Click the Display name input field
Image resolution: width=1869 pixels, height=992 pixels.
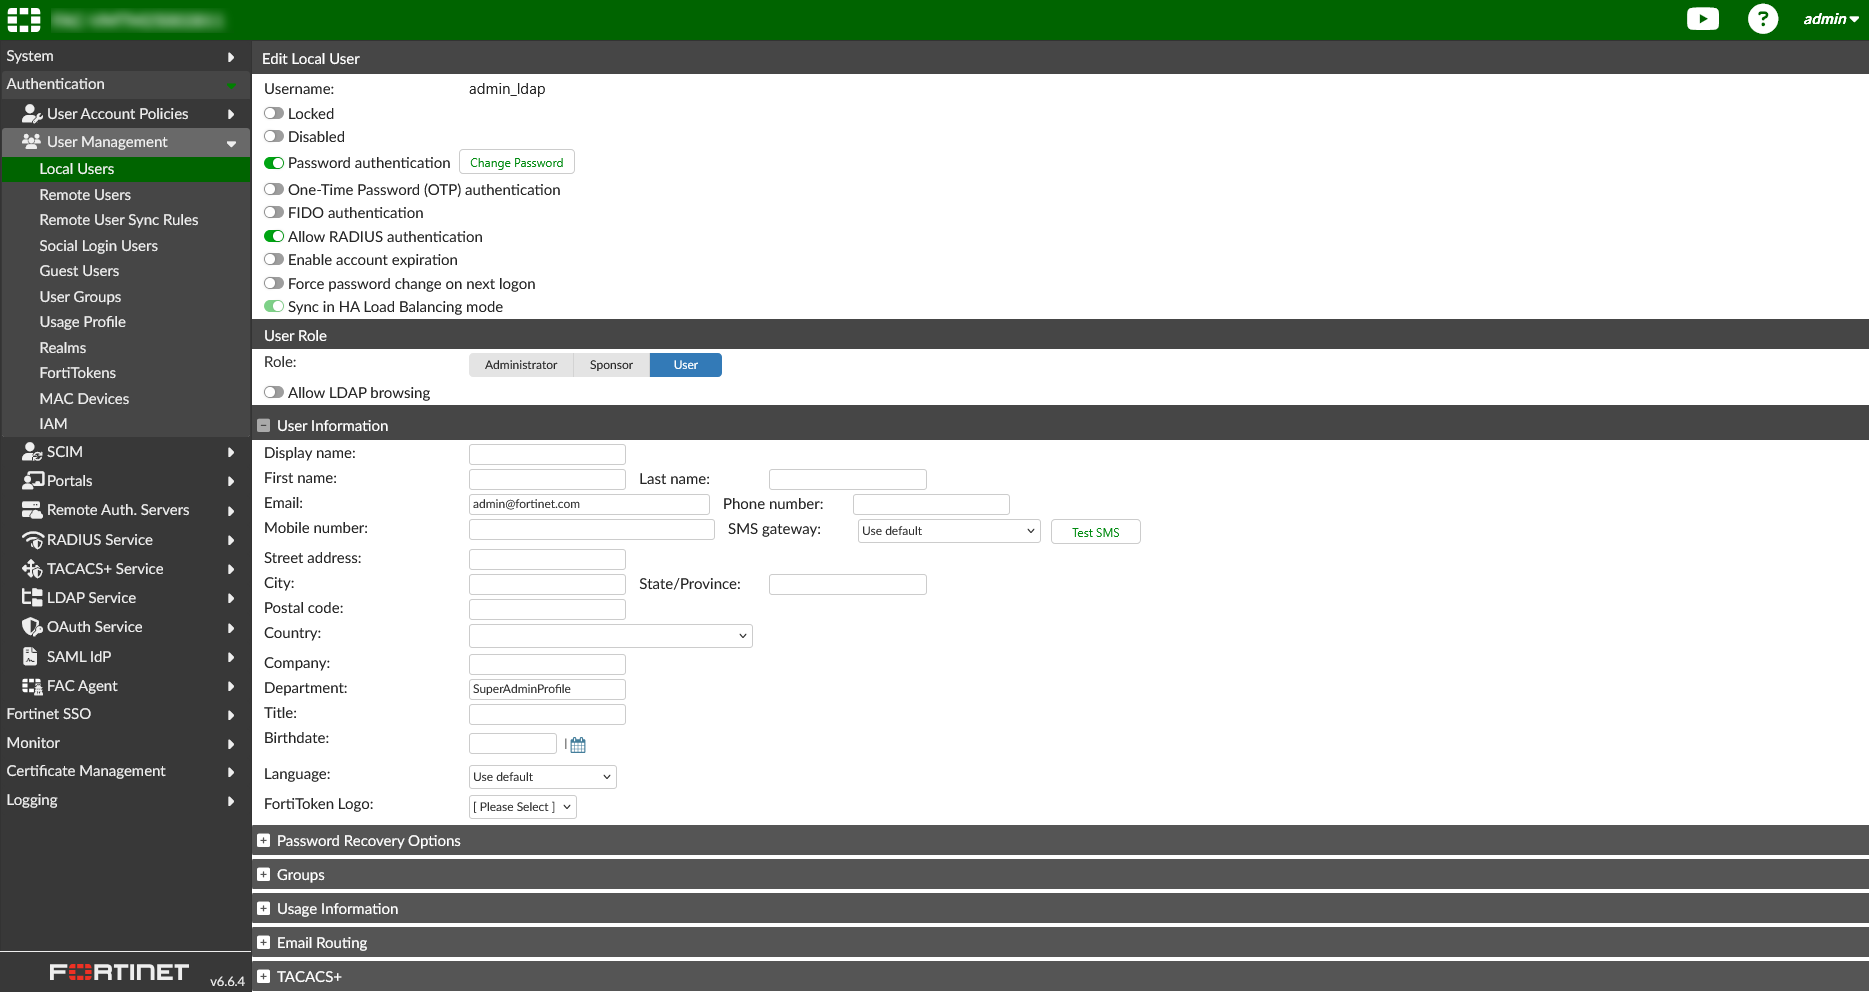(547, 454)
